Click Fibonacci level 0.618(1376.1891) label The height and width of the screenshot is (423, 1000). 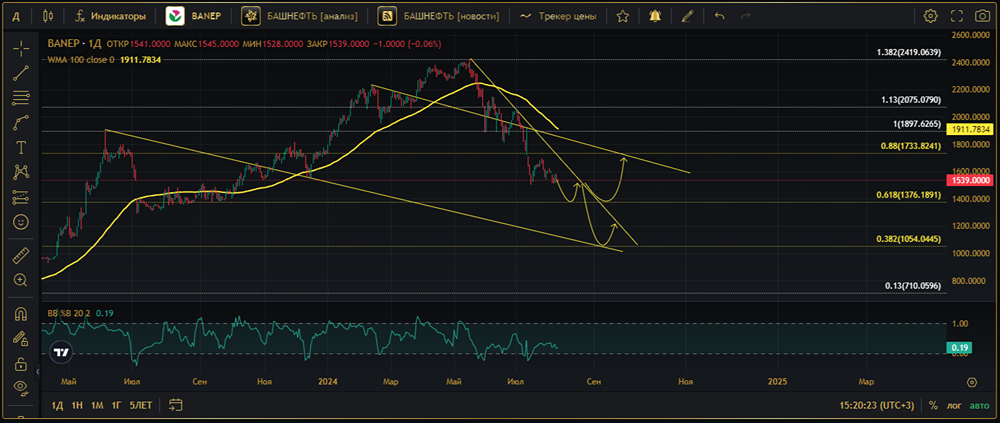909,195
